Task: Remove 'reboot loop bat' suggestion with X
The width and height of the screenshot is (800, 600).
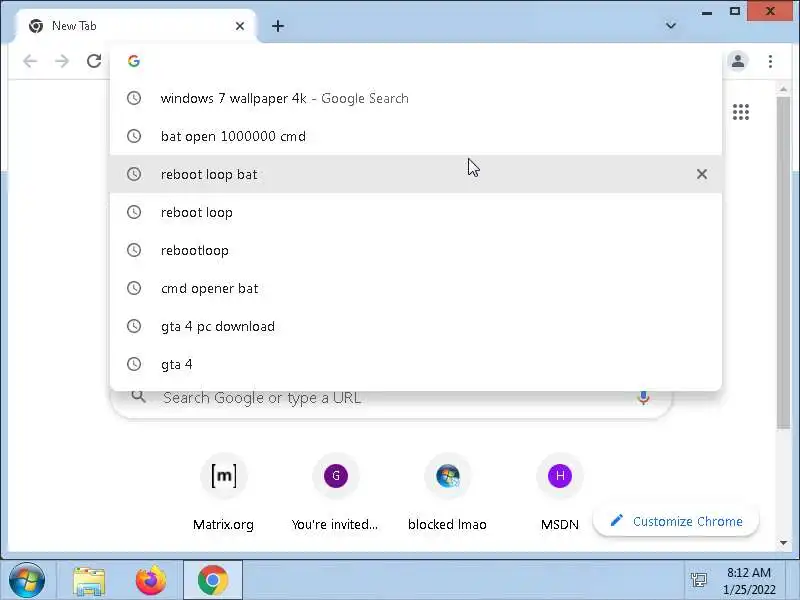Action: tap(702, 174)
